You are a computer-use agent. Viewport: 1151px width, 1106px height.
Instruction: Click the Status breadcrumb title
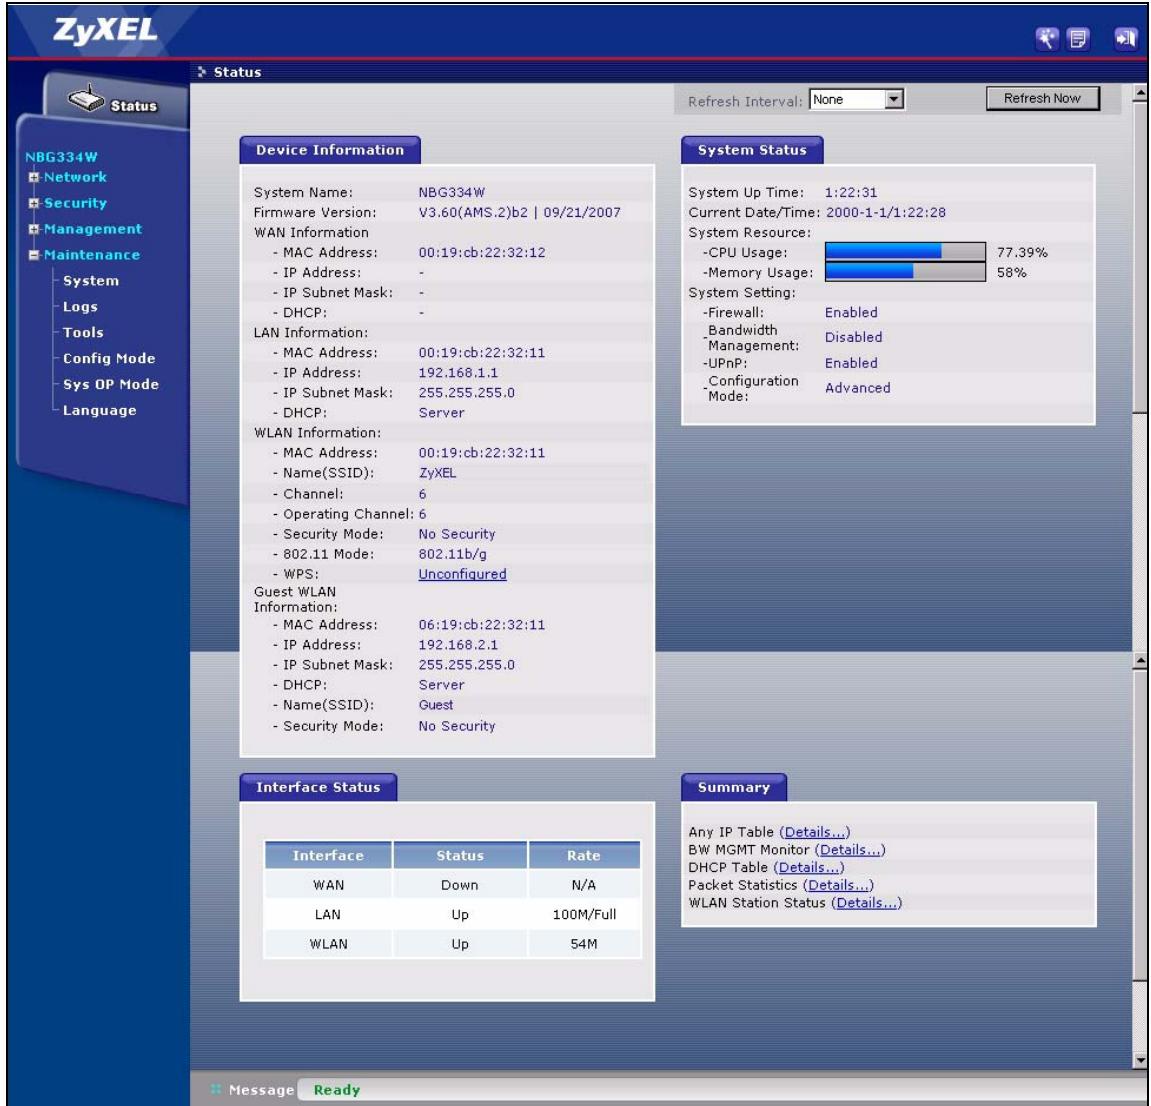click(237, 72)
